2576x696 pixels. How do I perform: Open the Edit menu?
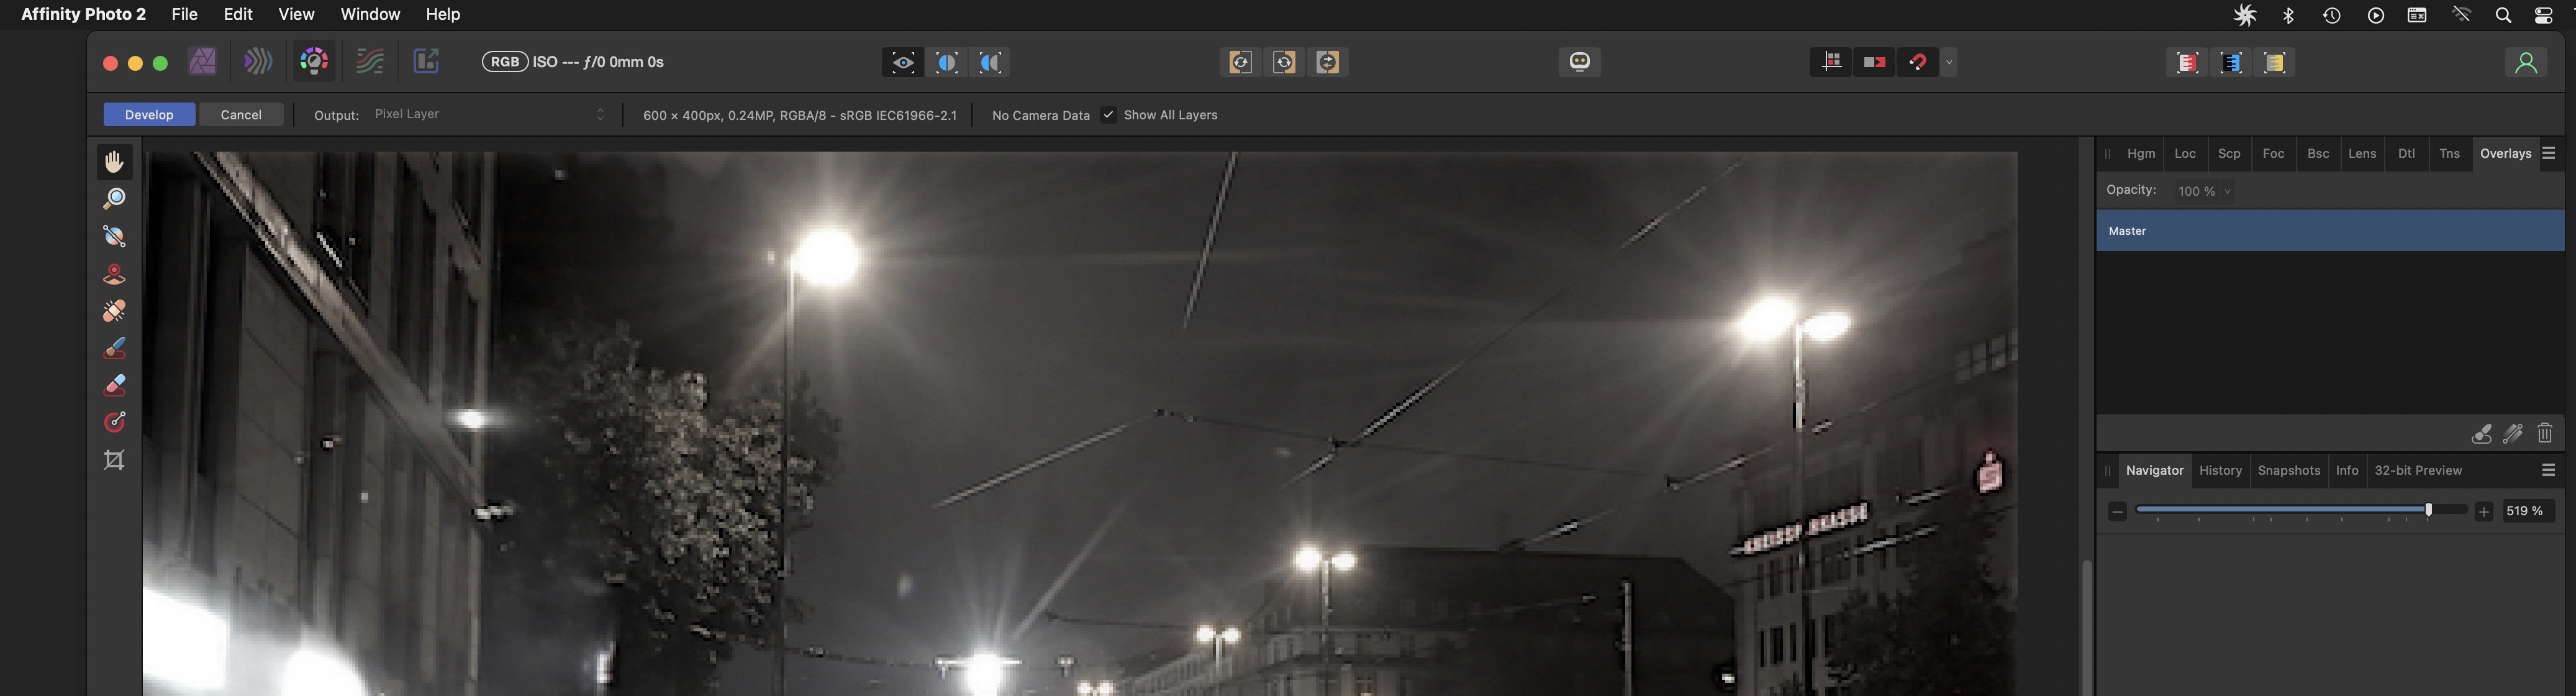[x=238, y=14]
